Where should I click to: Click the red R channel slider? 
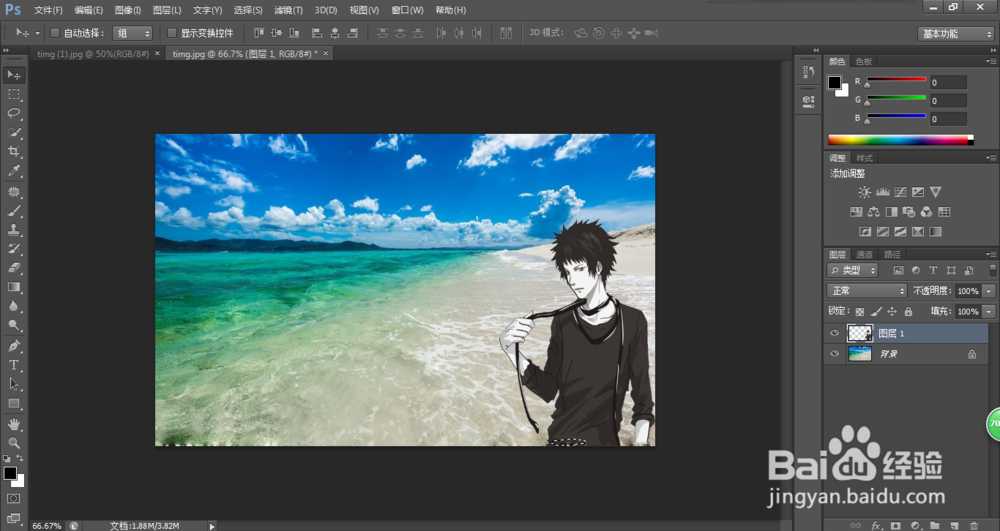895,79
